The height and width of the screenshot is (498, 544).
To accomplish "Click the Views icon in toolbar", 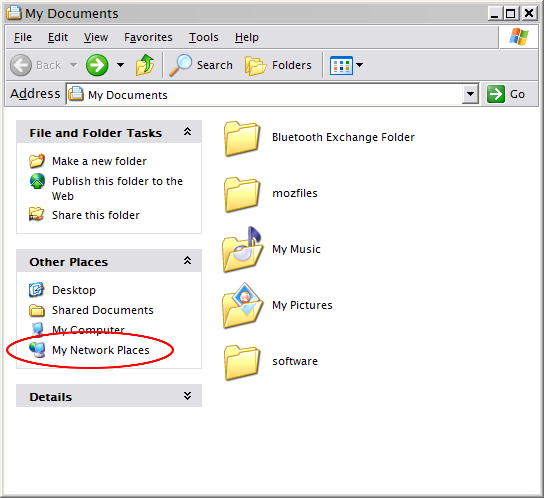I will click(341, 65).
